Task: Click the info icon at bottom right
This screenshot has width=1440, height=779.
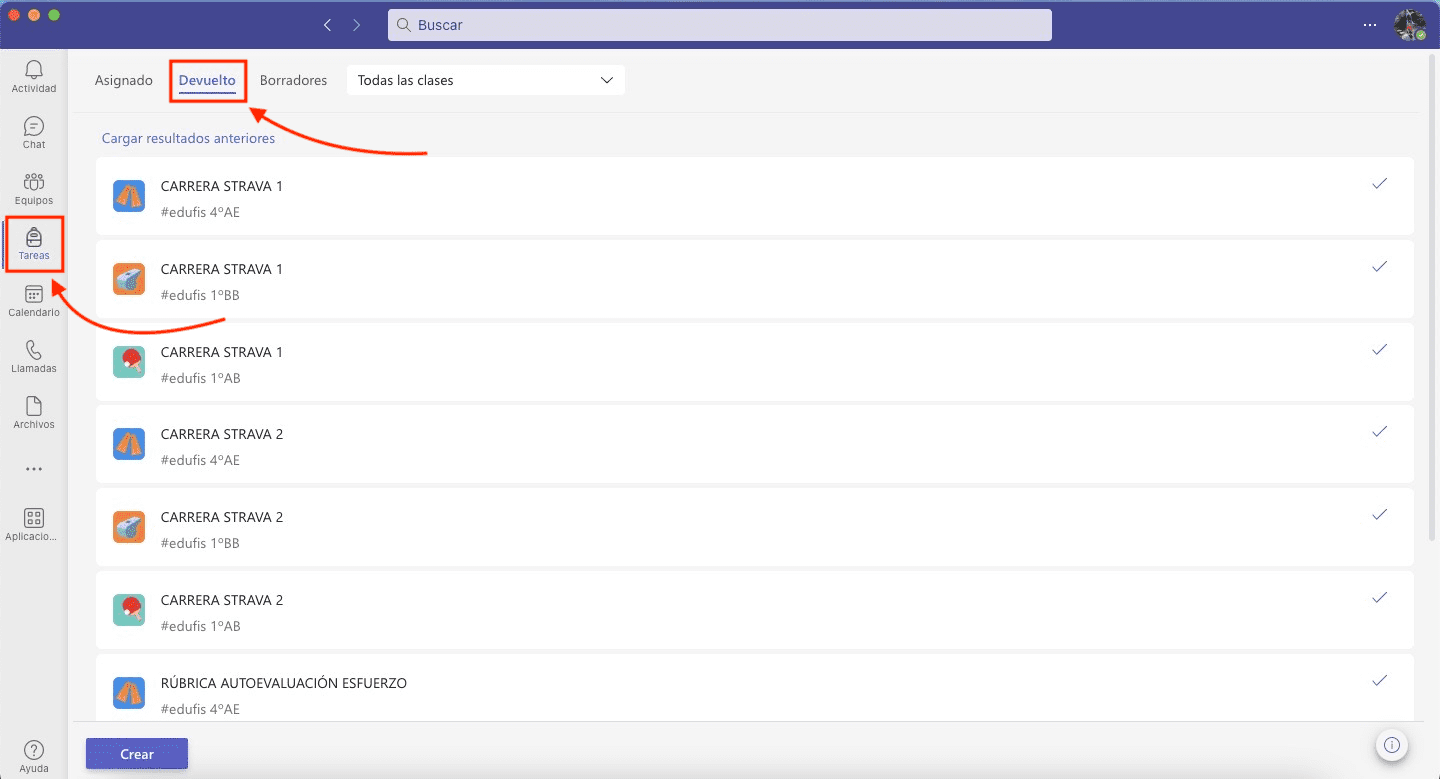Action: click(1391, 745)
